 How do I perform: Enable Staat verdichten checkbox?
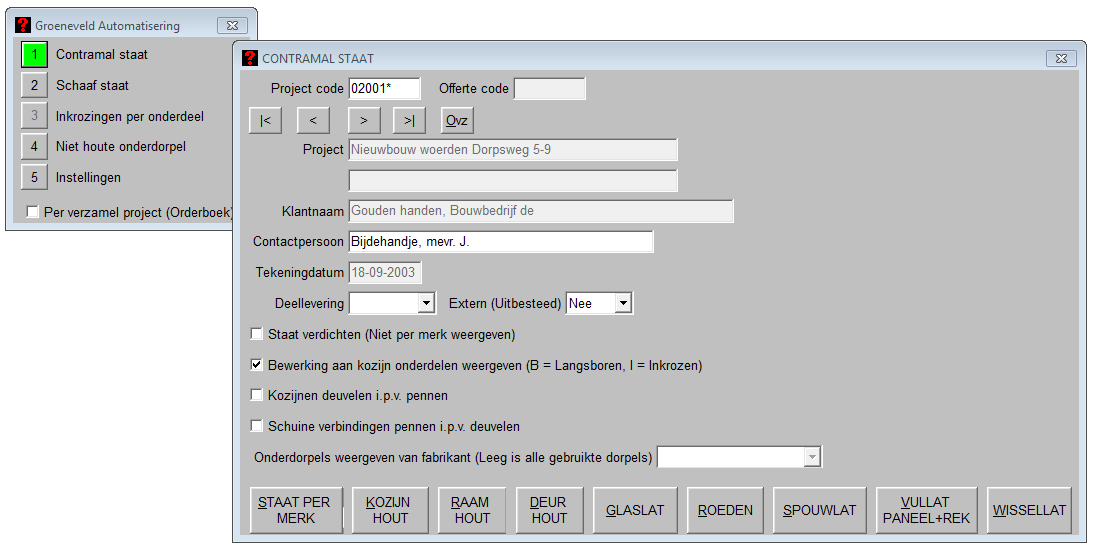257,334
